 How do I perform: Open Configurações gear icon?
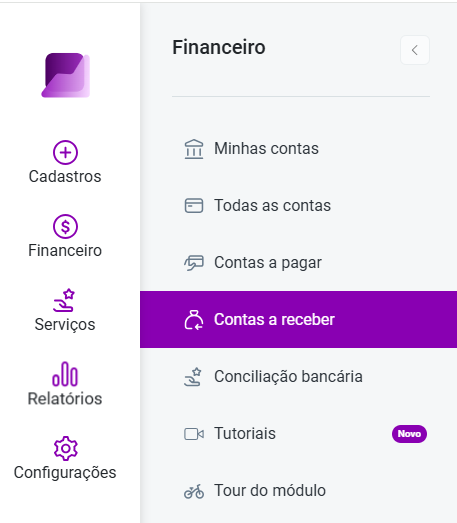(x=66, y=448)
